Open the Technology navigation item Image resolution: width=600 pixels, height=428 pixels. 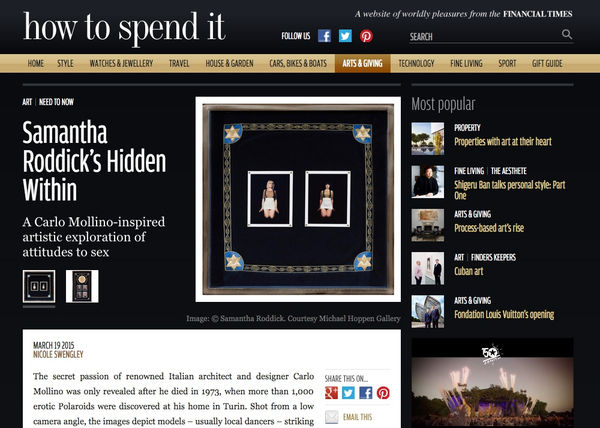416,63
